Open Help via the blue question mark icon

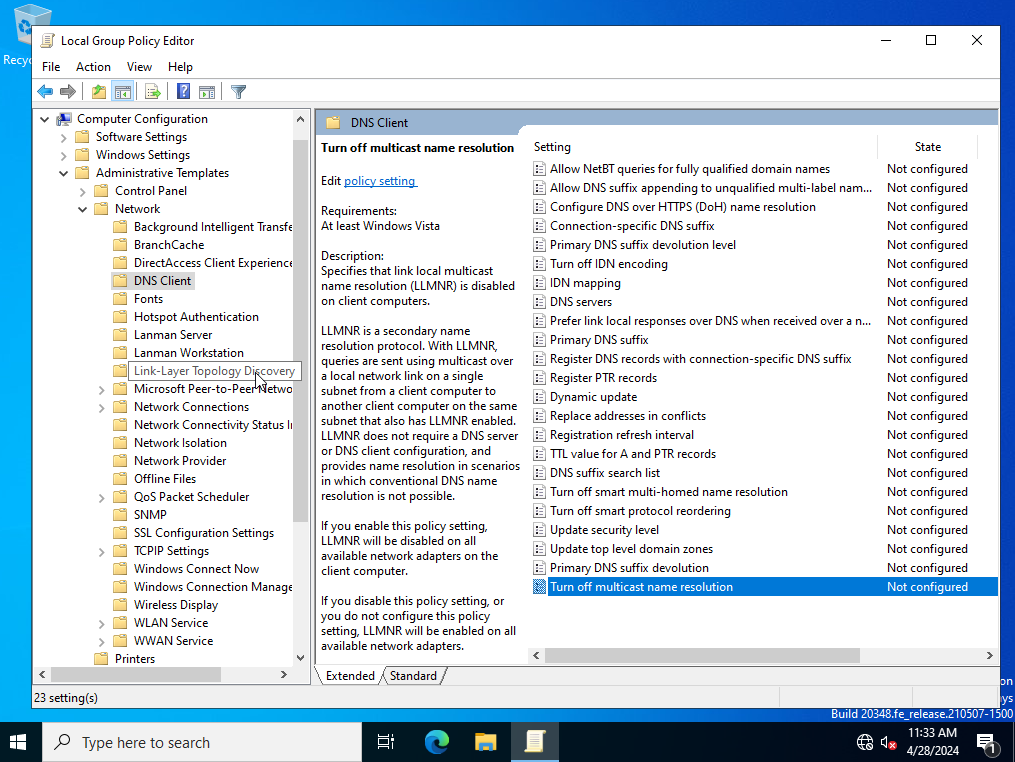pos(183,91)
